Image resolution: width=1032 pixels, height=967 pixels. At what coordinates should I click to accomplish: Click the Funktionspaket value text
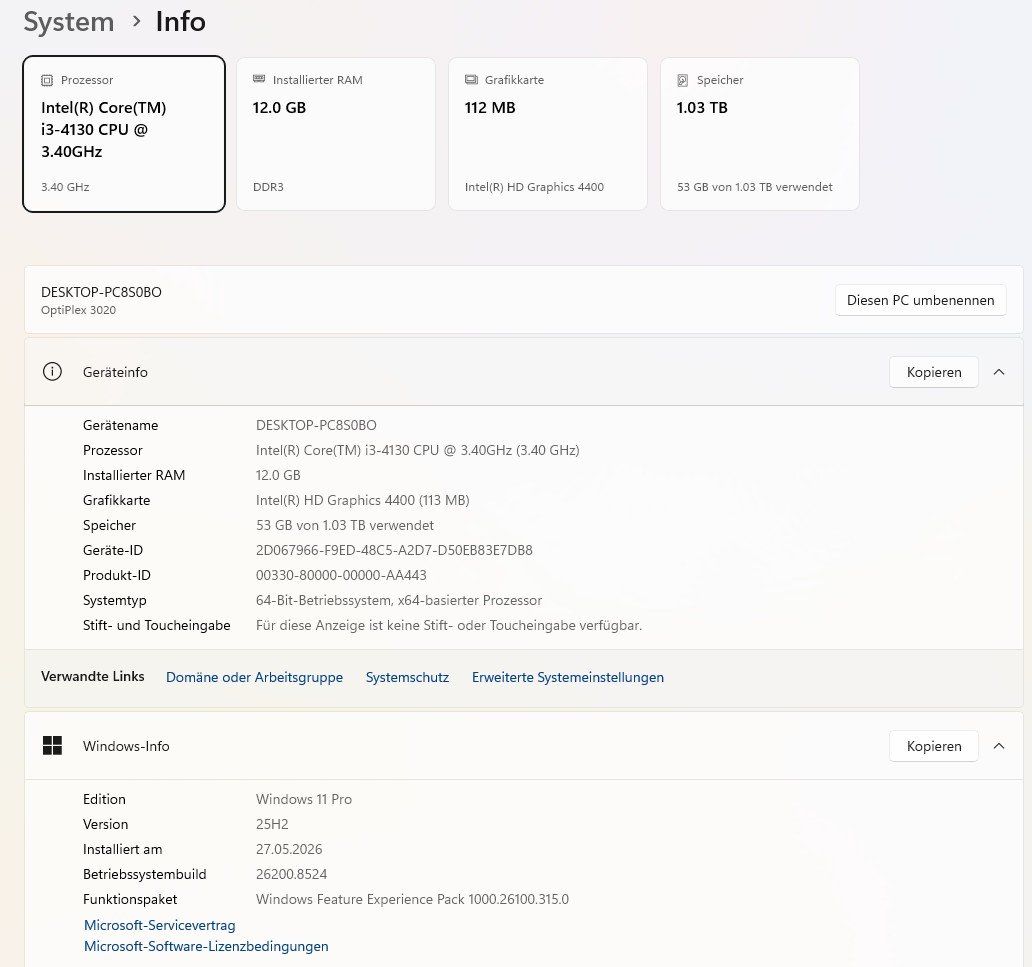click(x=412, y=899)
